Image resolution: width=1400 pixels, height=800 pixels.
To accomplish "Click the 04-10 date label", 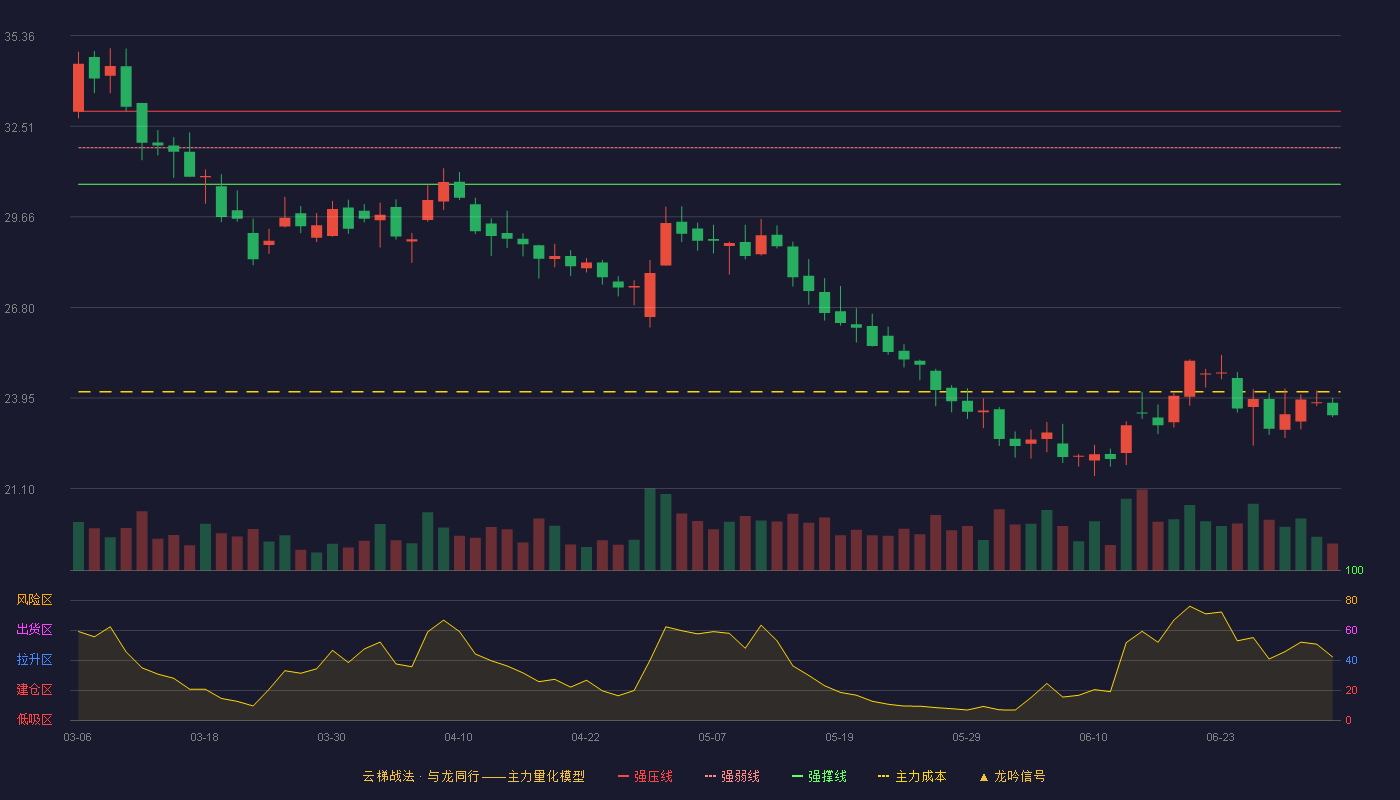I will tap(458, 737).
